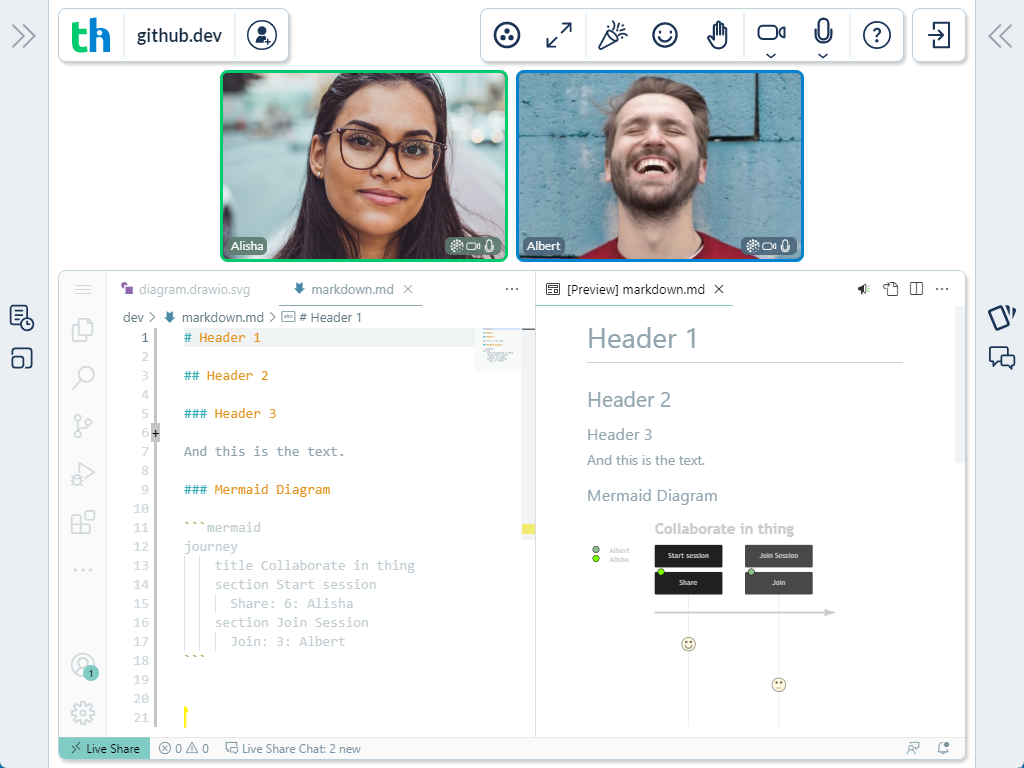
Task: Open the VS Code hamburger menu
Action: [x=83, y=289]
